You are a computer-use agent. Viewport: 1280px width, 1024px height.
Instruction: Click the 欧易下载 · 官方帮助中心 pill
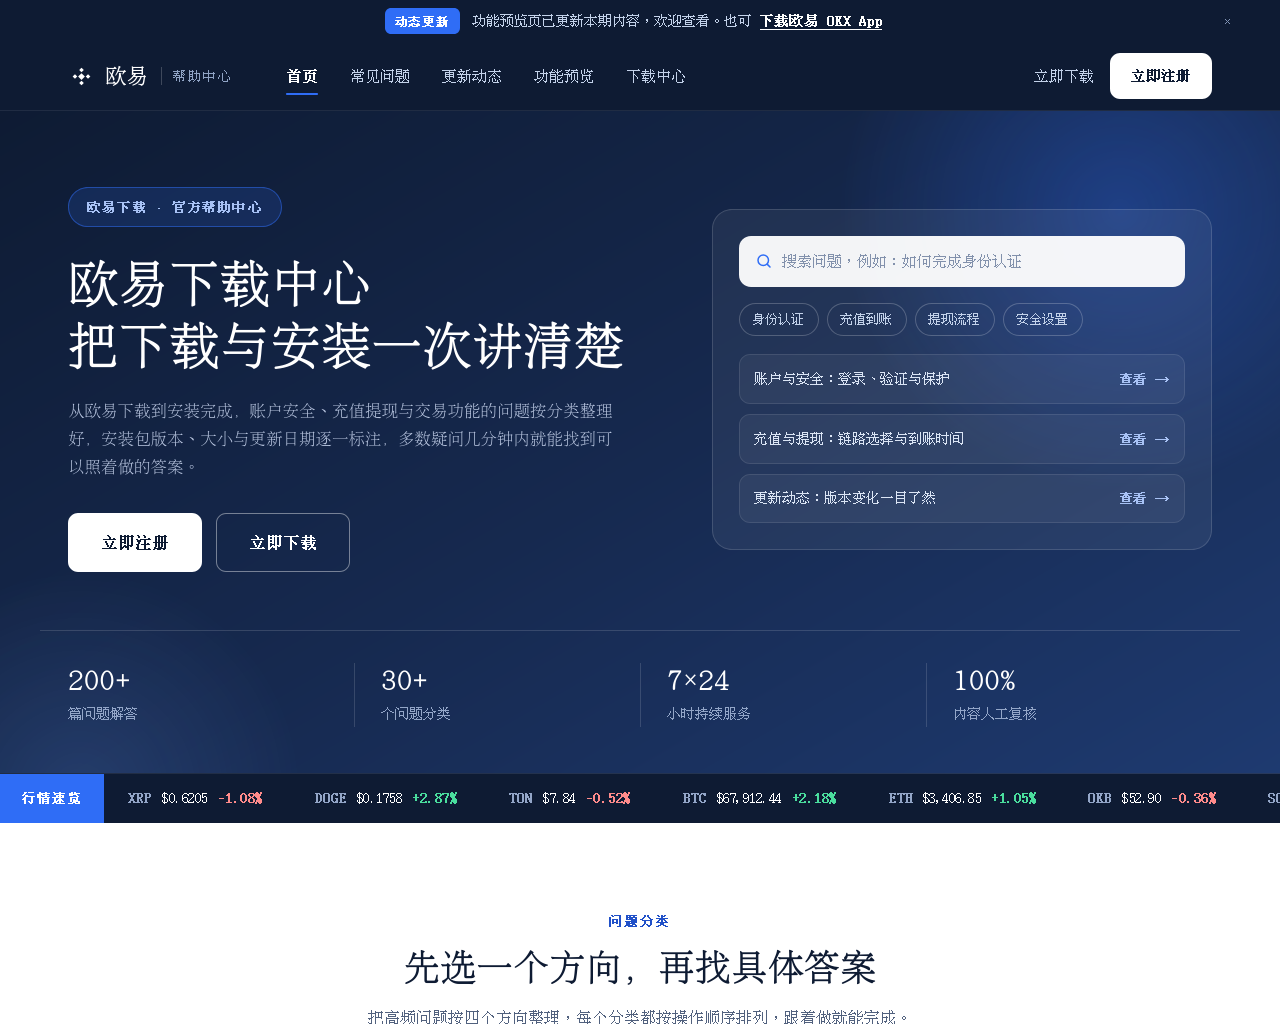175,207
